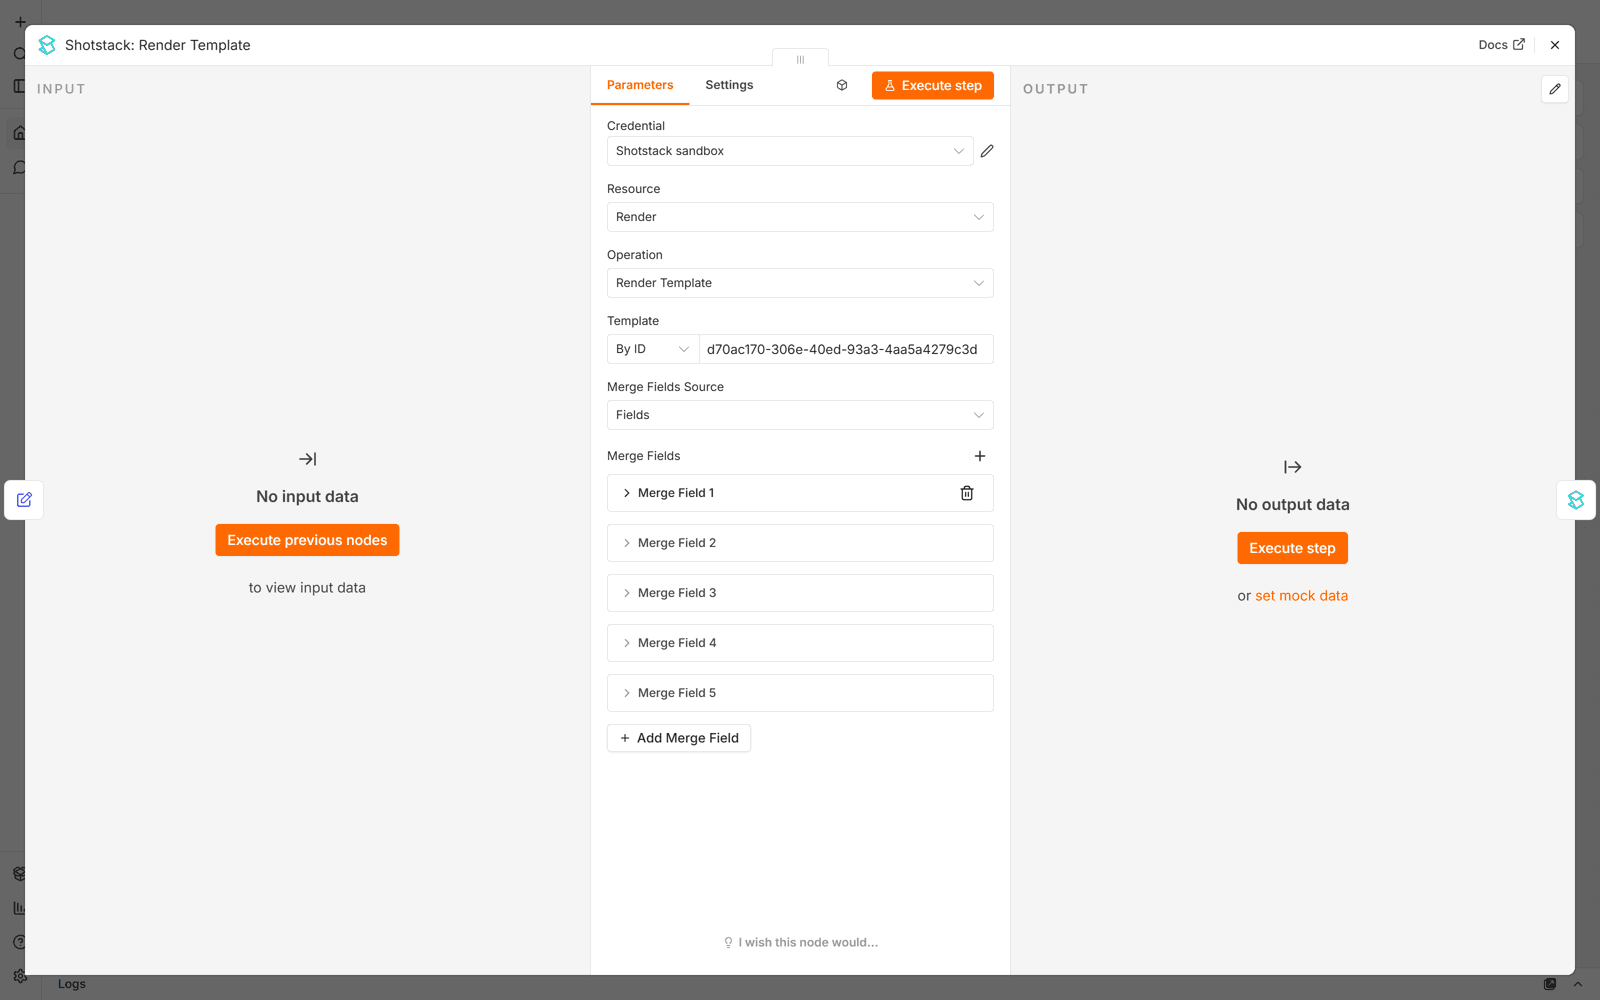This screenshot has height=1000, width=1600.
Task: Open Merge Fields Source dropdown
Action: [x=800, y=415]
